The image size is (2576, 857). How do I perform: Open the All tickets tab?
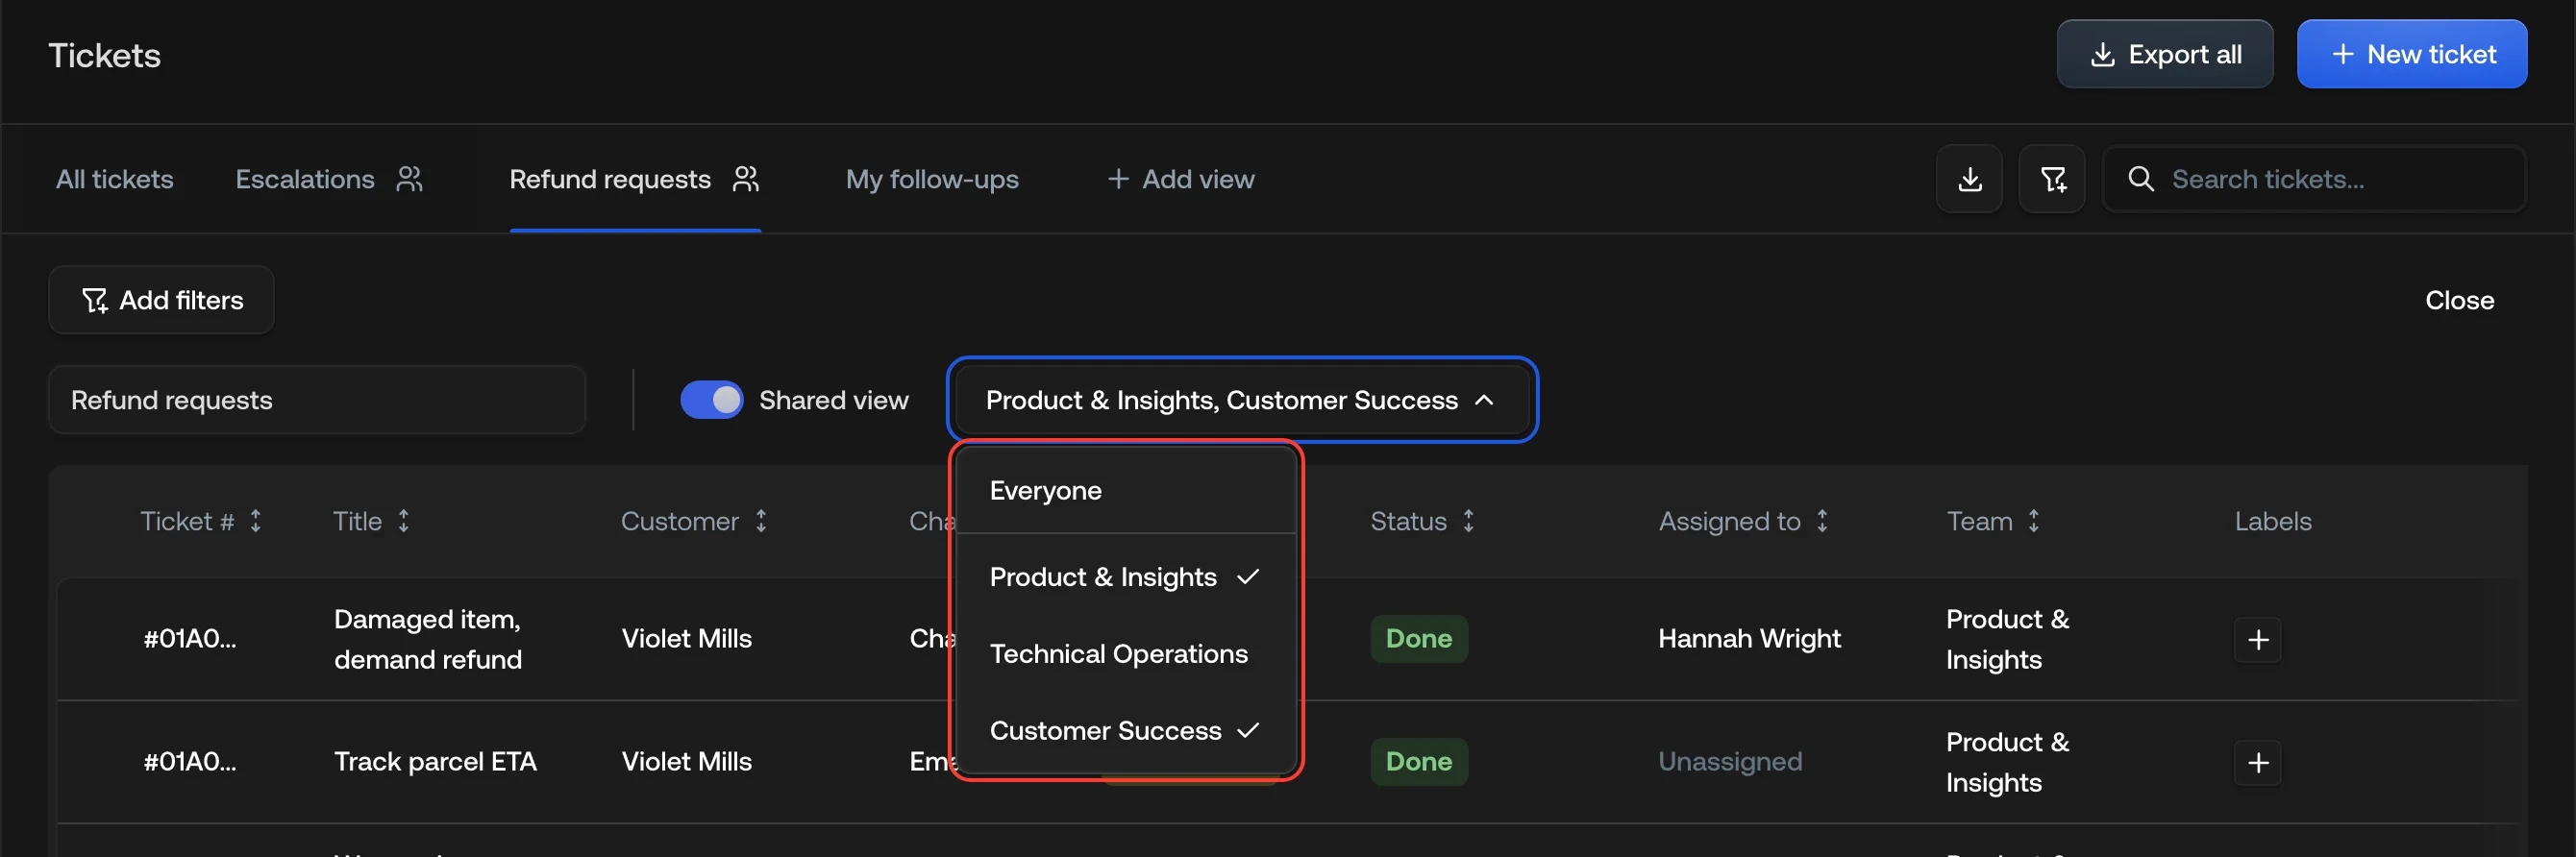115,179
